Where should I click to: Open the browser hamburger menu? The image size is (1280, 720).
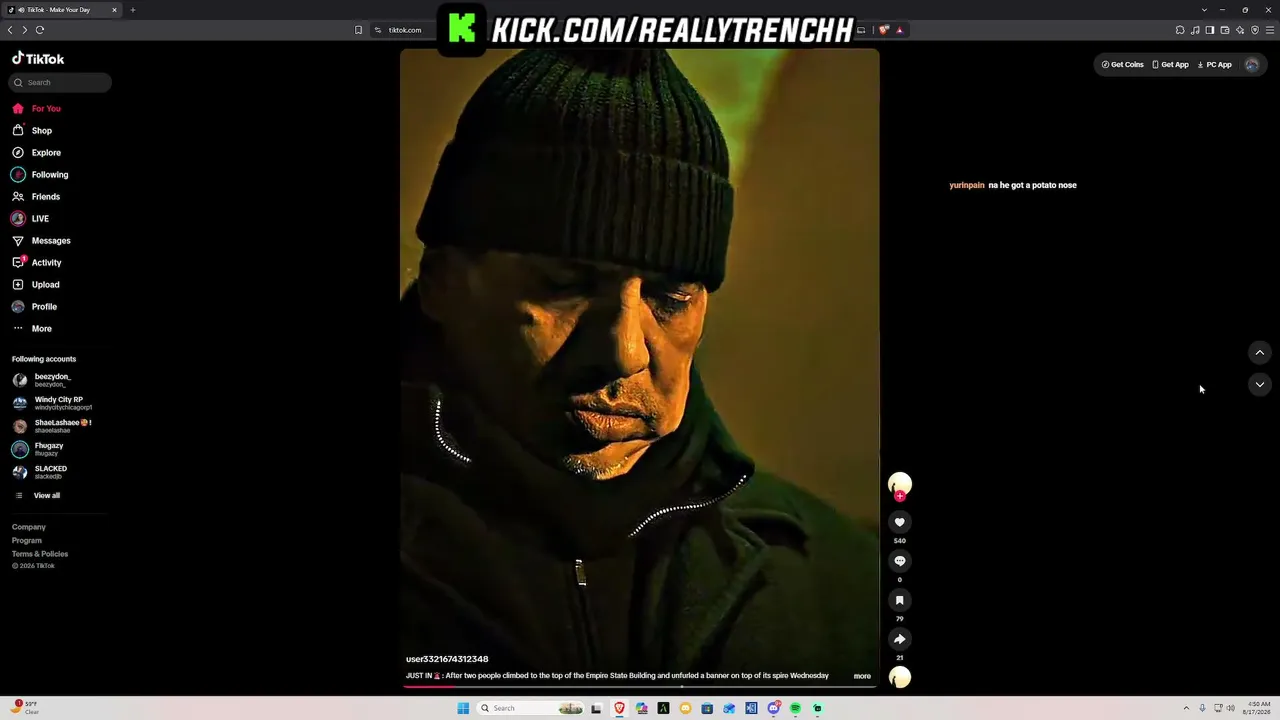point(1270,30)
